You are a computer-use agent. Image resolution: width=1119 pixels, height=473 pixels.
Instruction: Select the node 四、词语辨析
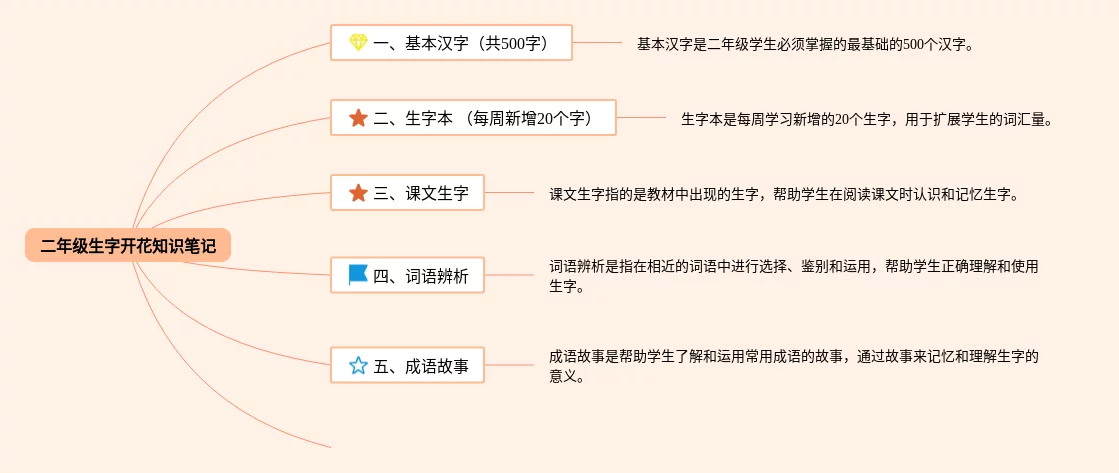pos(407,275)
